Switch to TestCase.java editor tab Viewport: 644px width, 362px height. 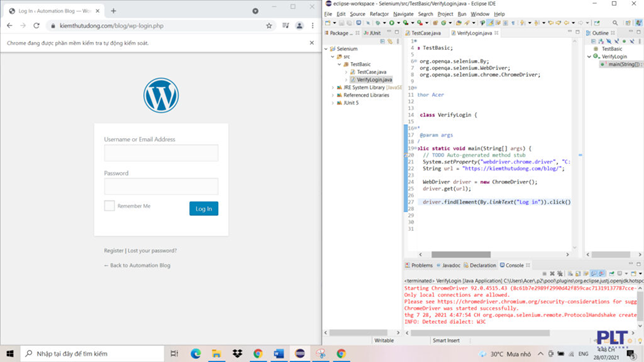423,33
